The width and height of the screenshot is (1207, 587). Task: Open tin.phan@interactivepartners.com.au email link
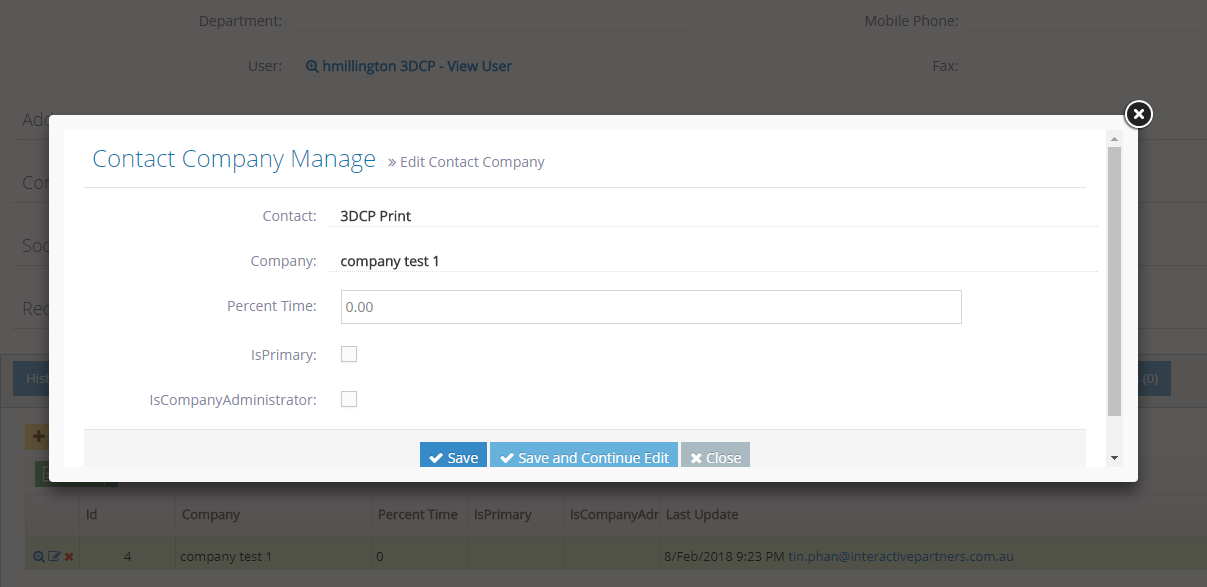click(x=901, y=556)
